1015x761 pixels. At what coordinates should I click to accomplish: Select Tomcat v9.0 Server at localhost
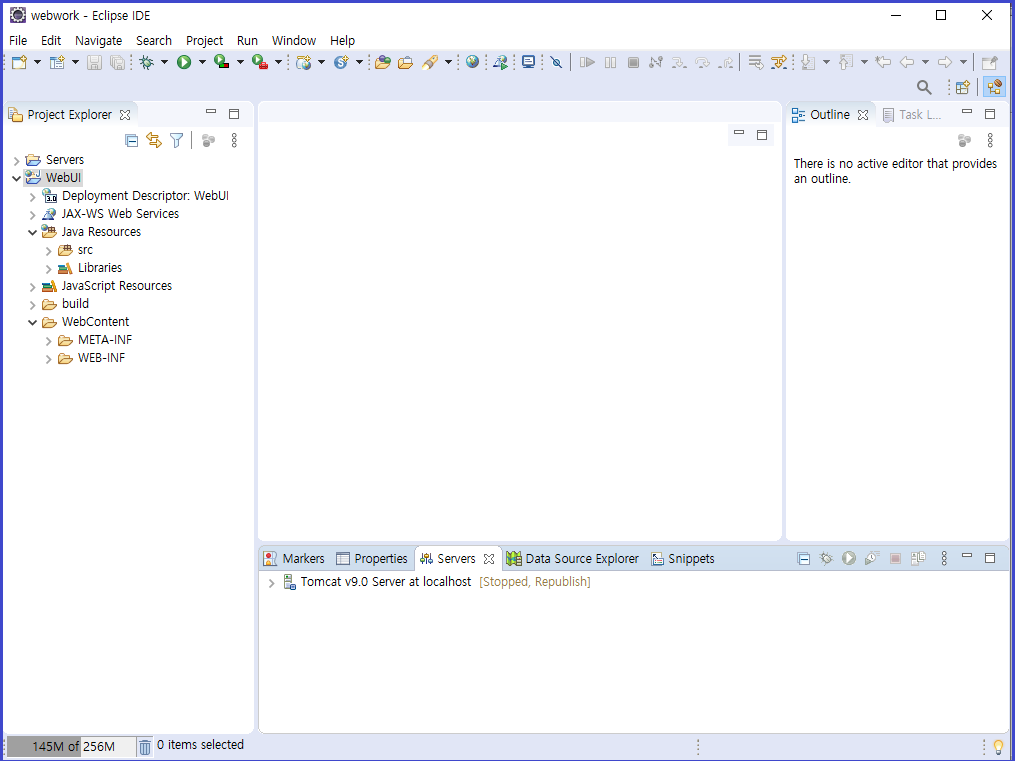(x=386, y=582)
